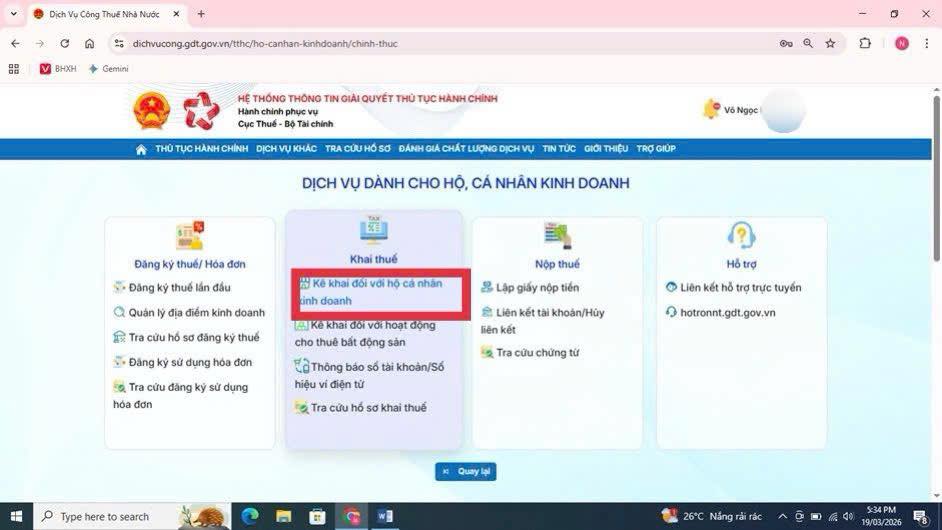Open Thông báo số tài khoản/Số hiệu ví link
Viewport: 942px width, 530px height.
(x=369, y=375)
